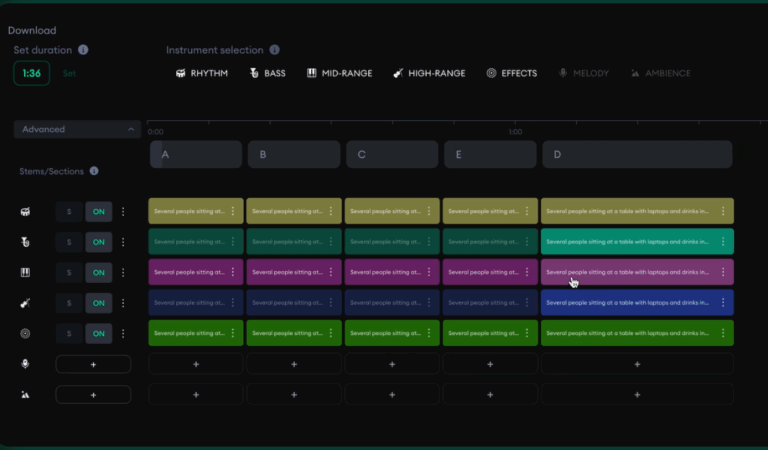768x450 pixels.
Task: Add ambience clip in section E
Action: (490, 395)
